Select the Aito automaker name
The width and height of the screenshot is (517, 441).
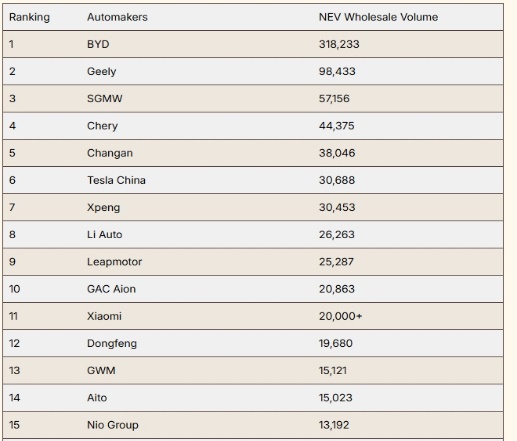[x=97, y=398]
